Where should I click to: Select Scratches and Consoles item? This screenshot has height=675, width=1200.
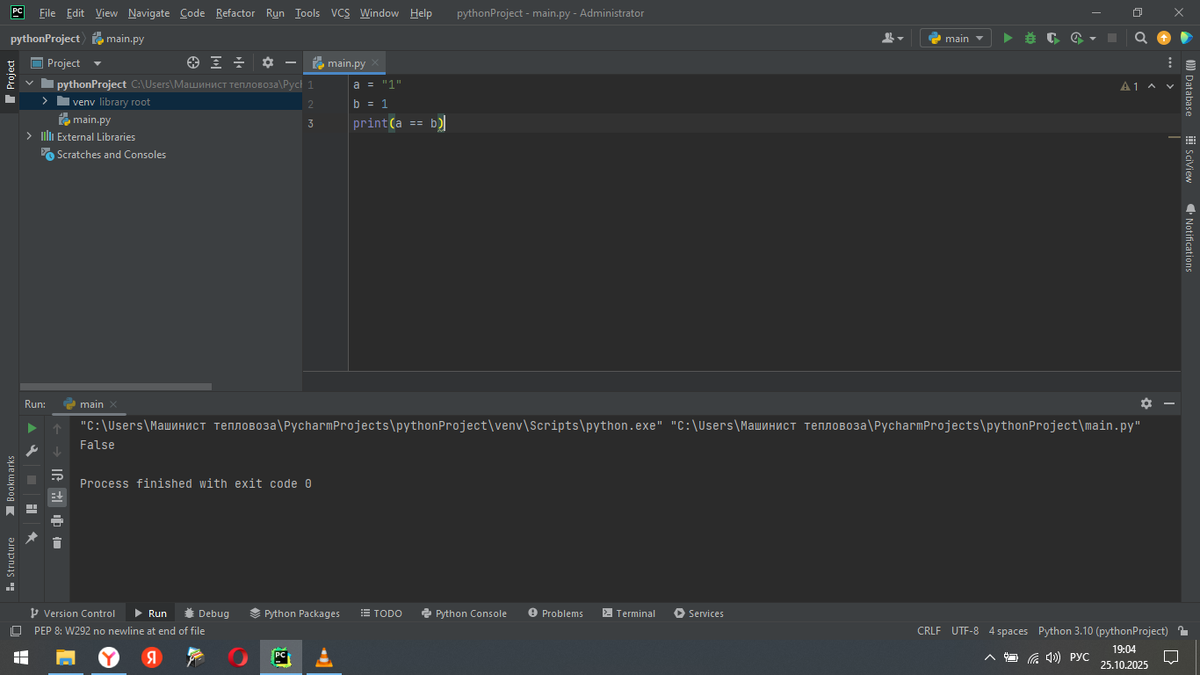tap(103, 155)
